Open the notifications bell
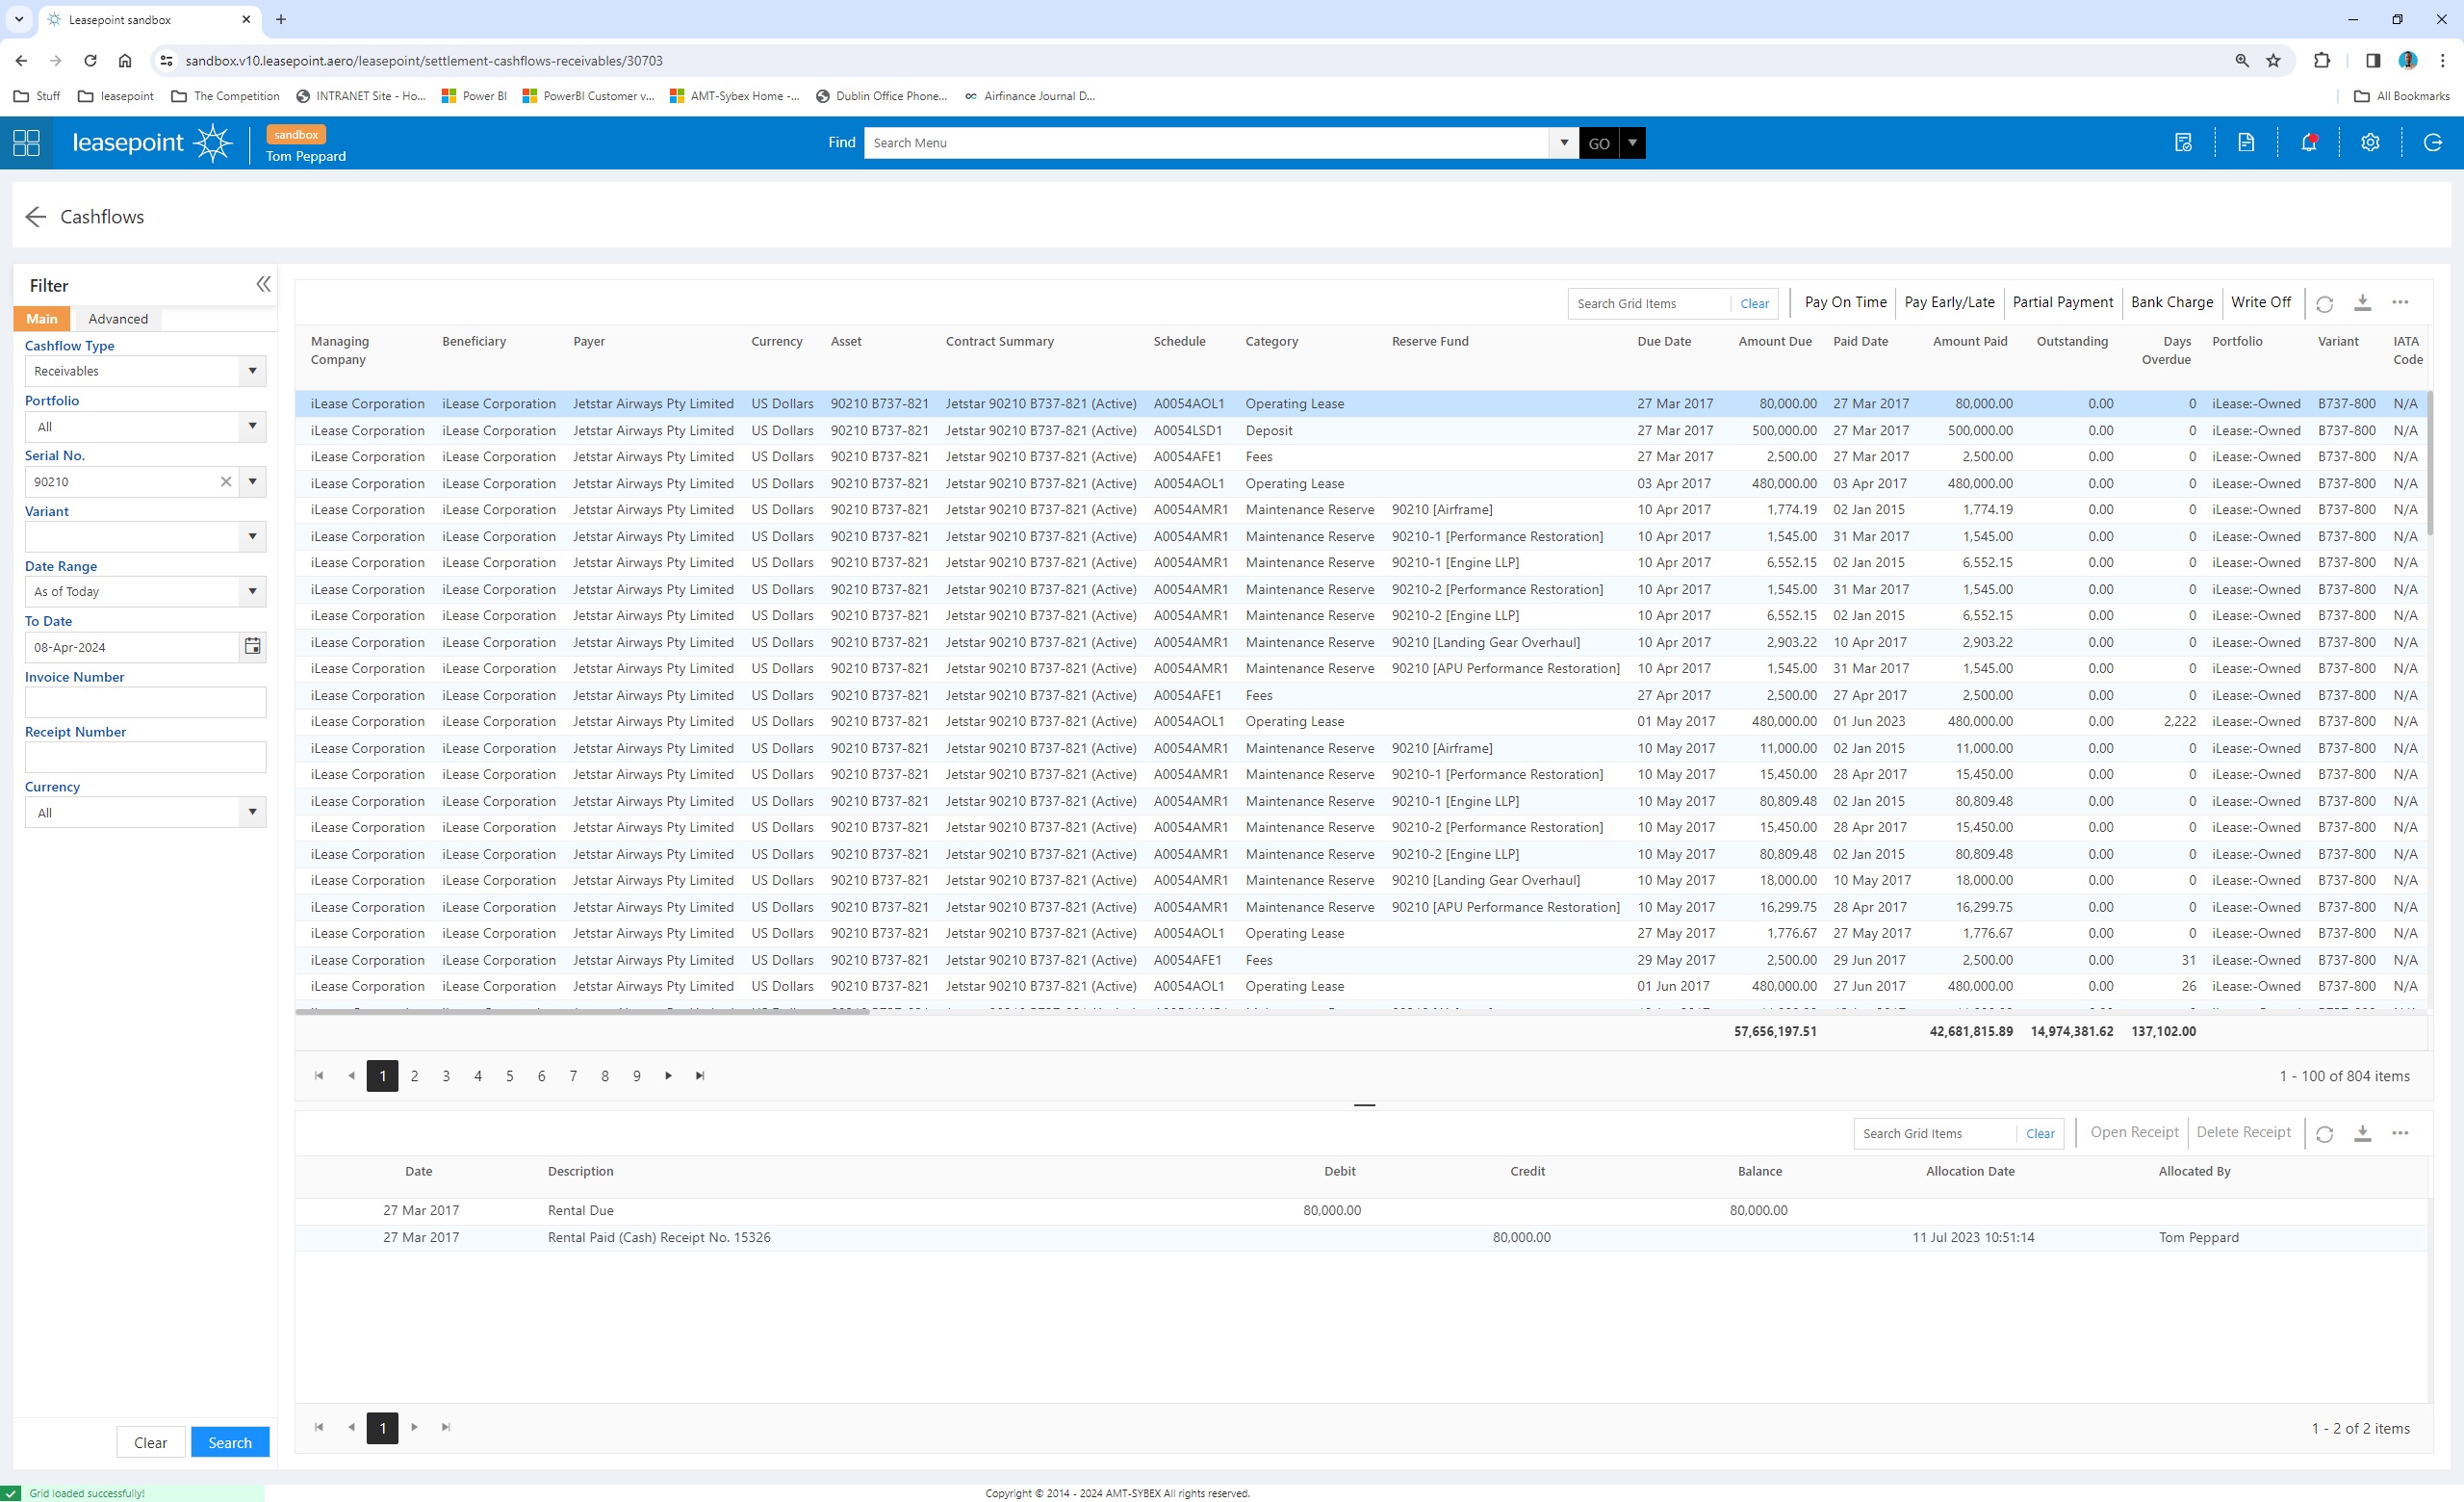The height and width of the screenshot is (1502, 2464). click(x=2309, y=143)
